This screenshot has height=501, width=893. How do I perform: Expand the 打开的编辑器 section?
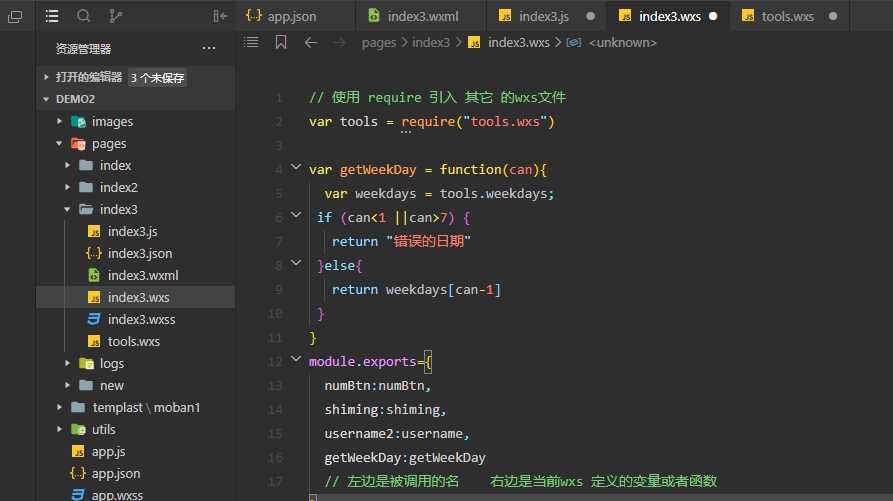47,77
